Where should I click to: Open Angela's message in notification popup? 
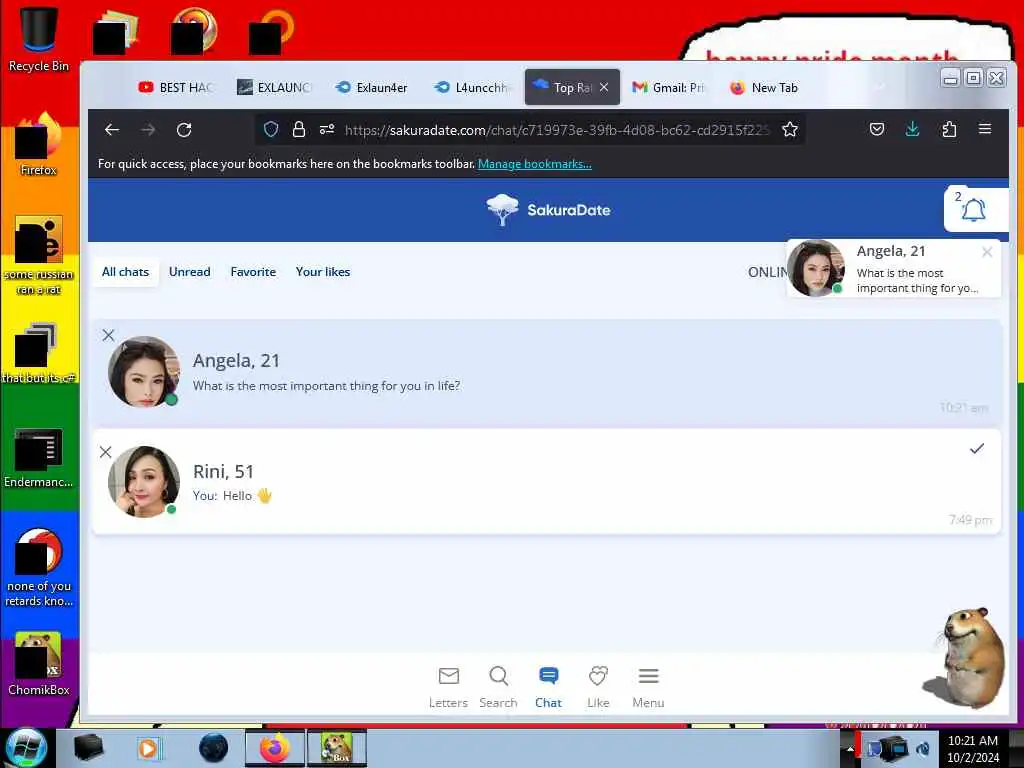(x=917, y=280)
